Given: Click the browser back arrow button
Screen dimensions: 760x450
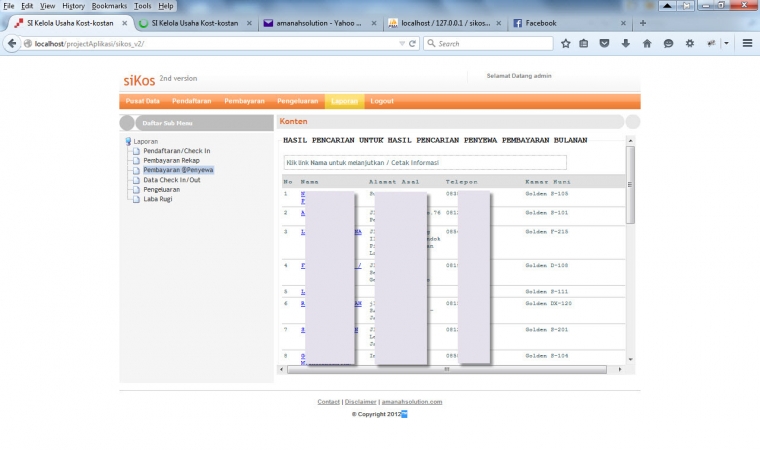Looking at the screenshot, I should [13, 43].
